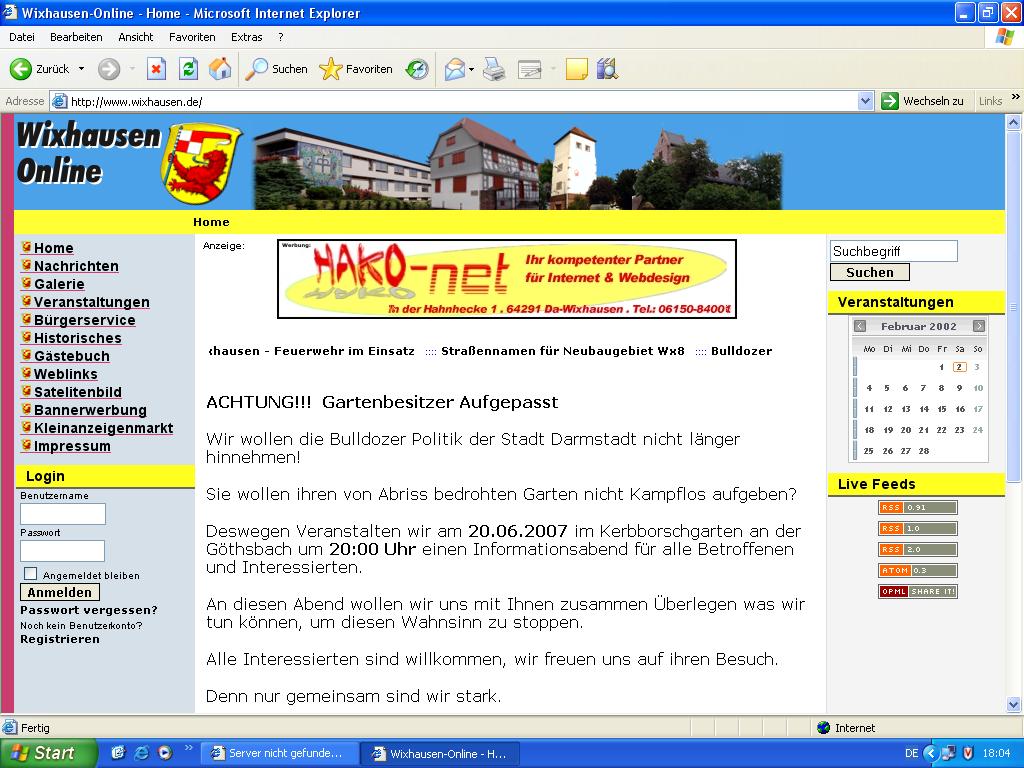
Task: Open the History (Verlauf) toolbar icon
Action: [x=417, y=69]
